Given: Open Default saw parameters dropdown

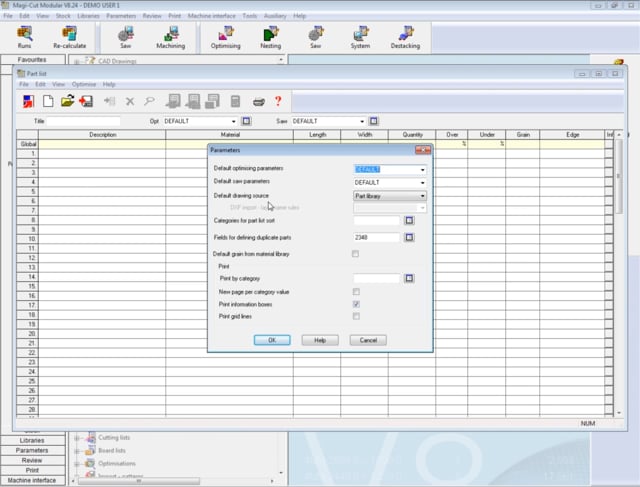Looking at the screenshot, I should (422, 182).
